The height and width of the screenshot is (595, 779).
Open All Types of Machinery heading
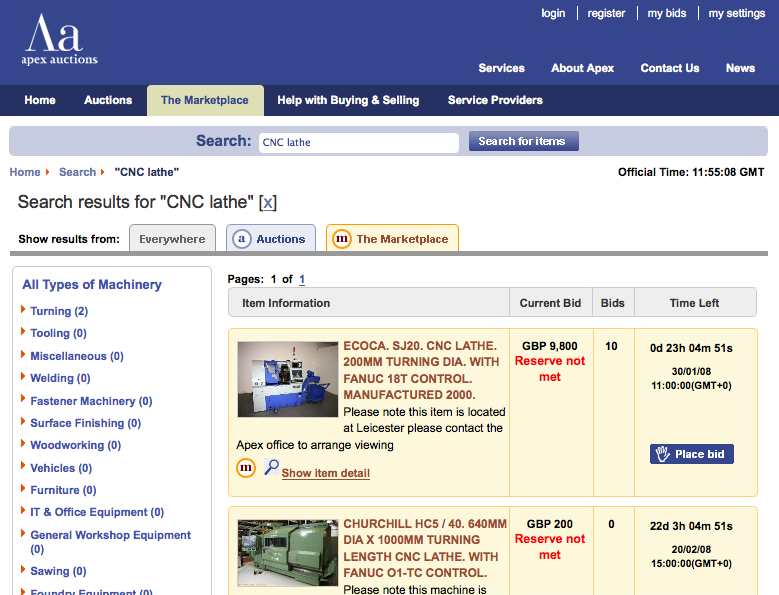click(92, 285)
